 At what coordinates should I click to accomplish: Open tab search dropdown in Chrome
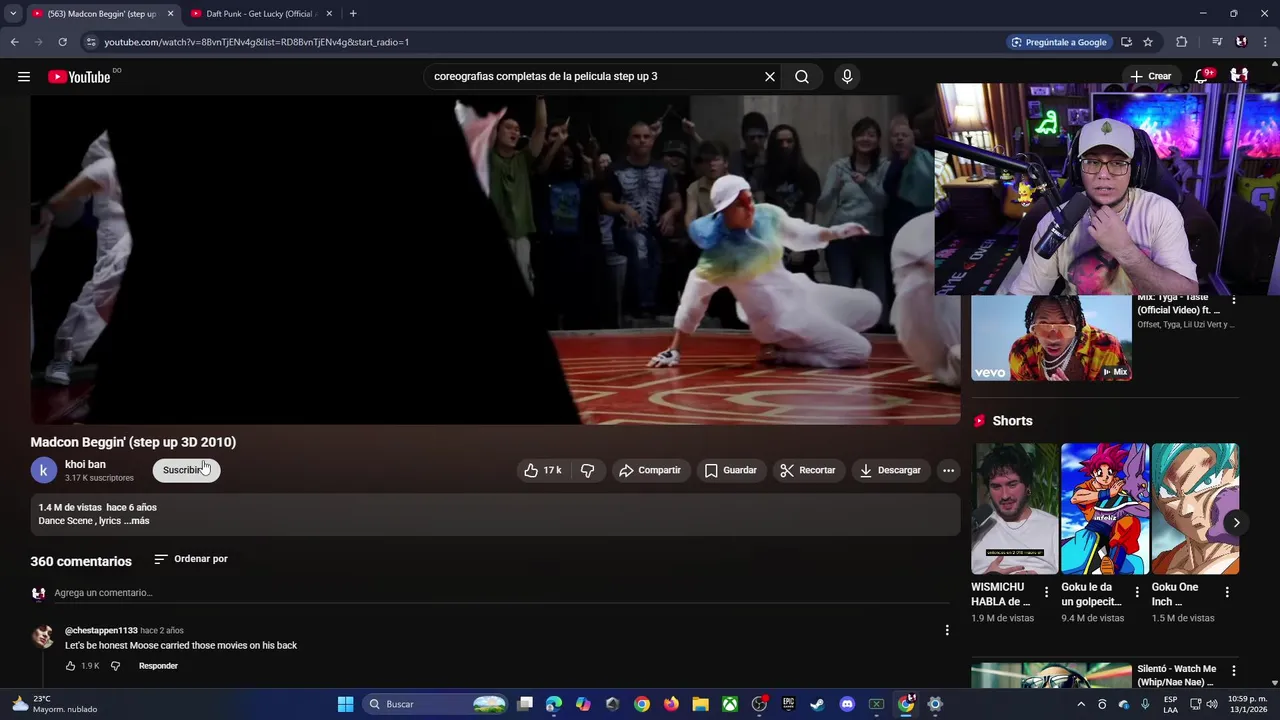coord(13,14)
